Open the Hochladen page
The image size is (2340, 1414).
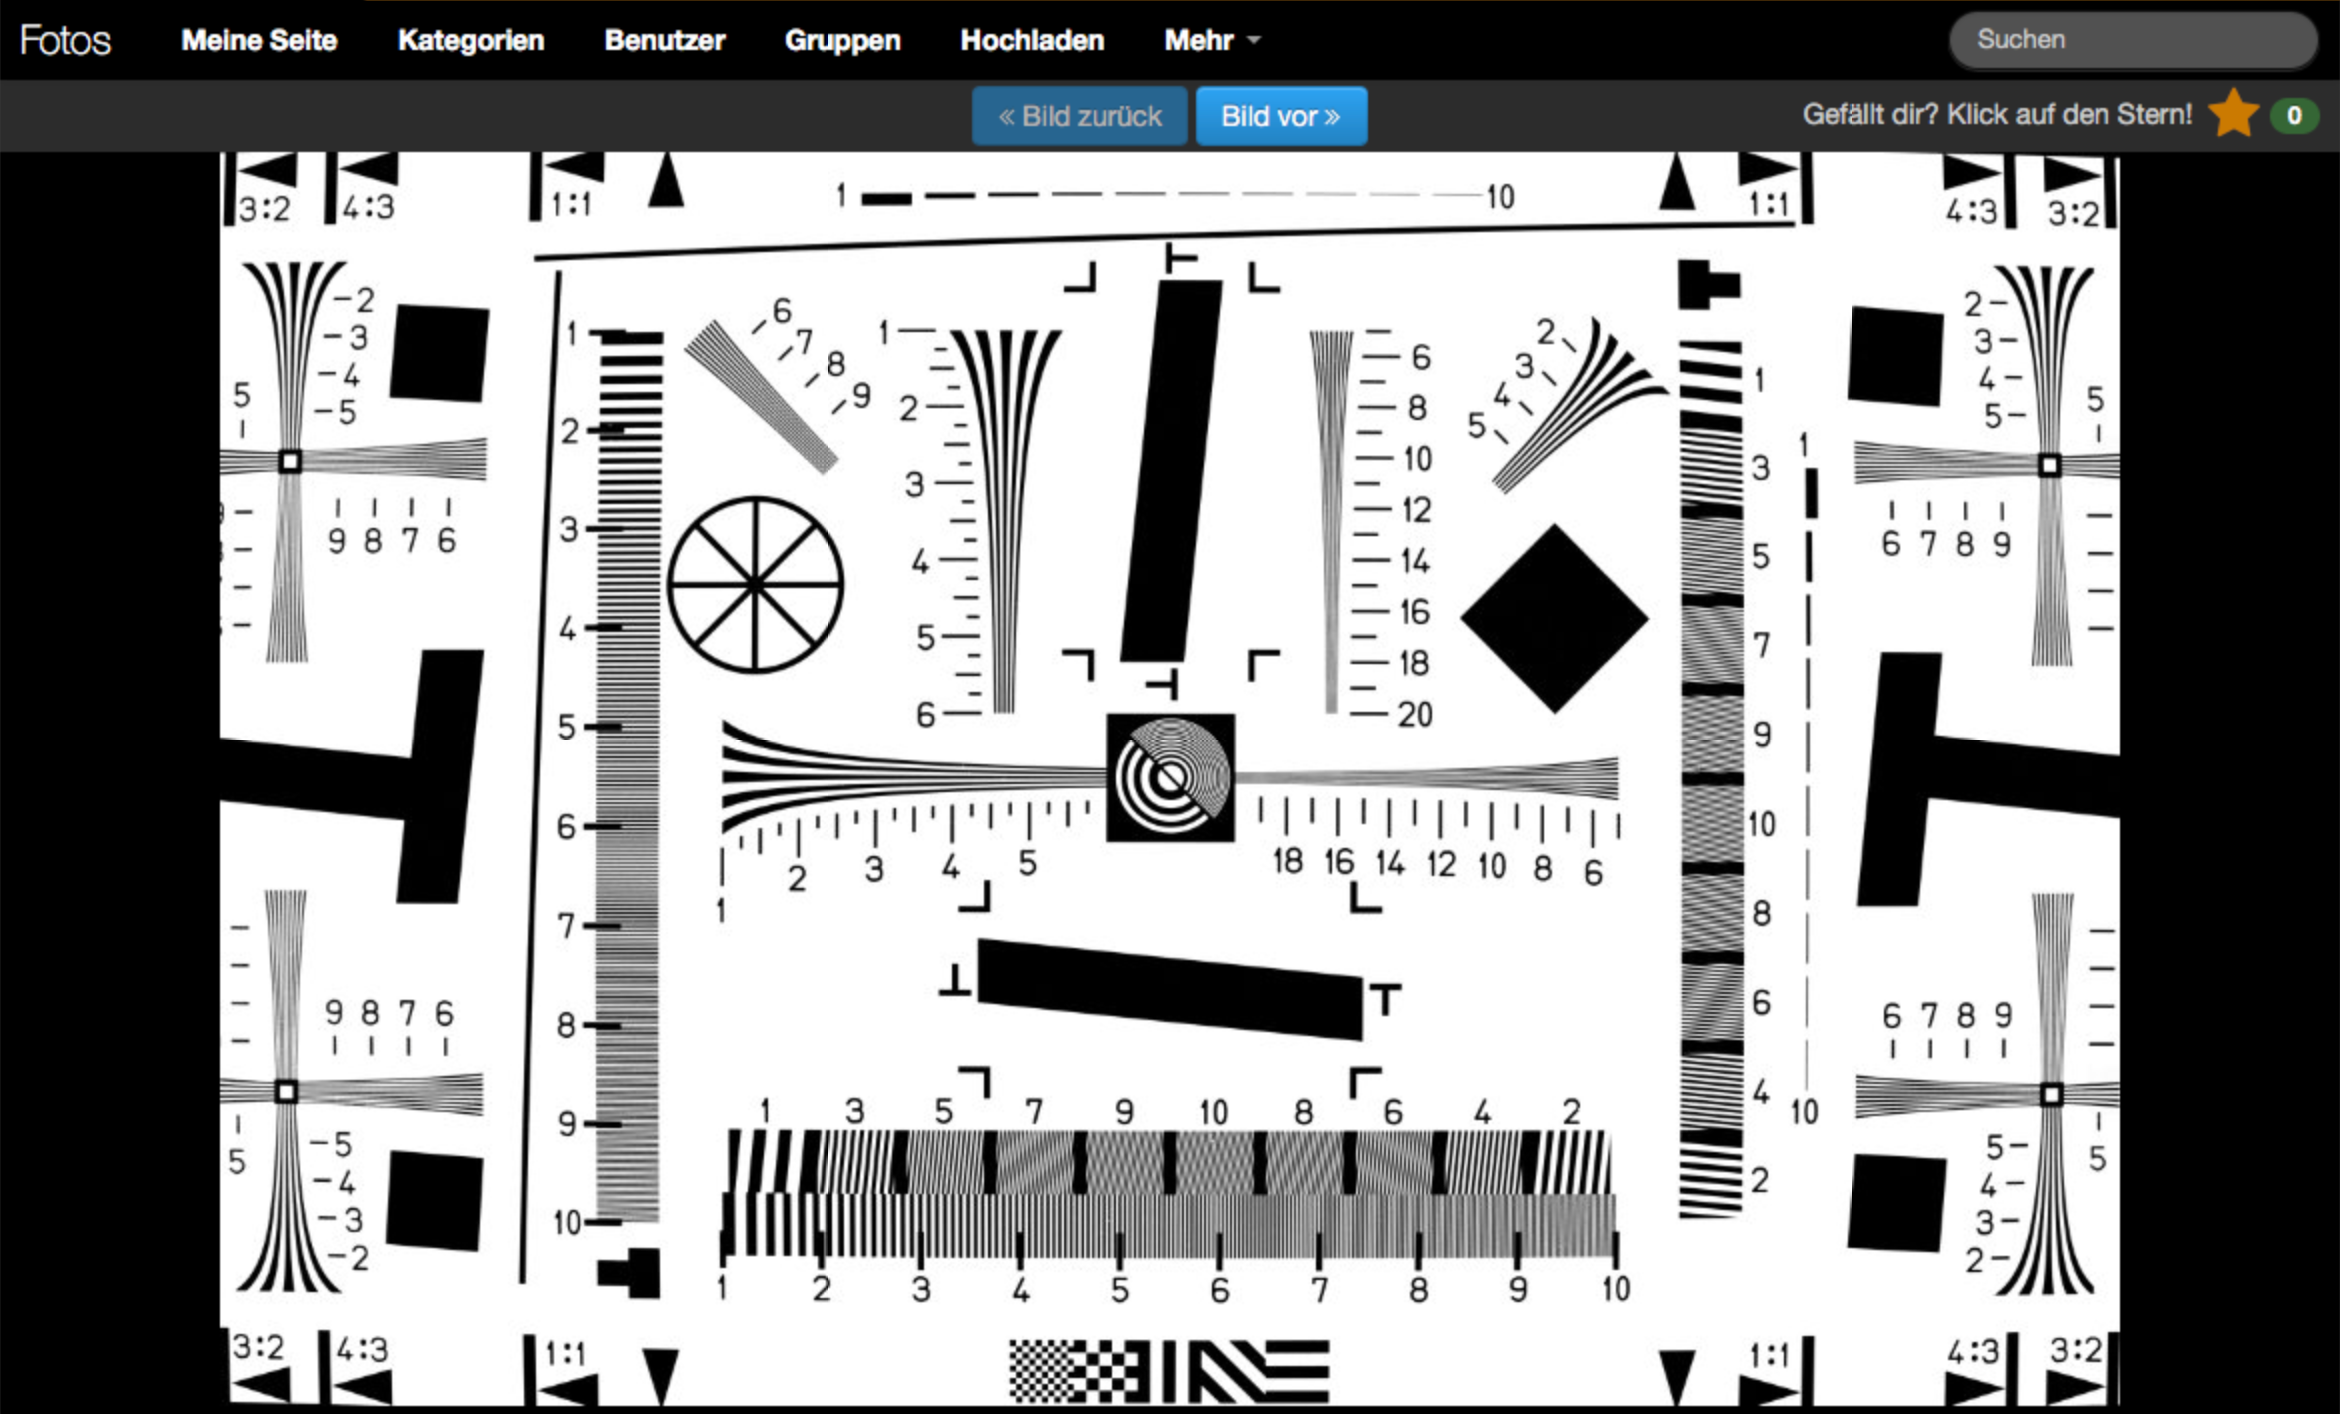coord(1032,40)
